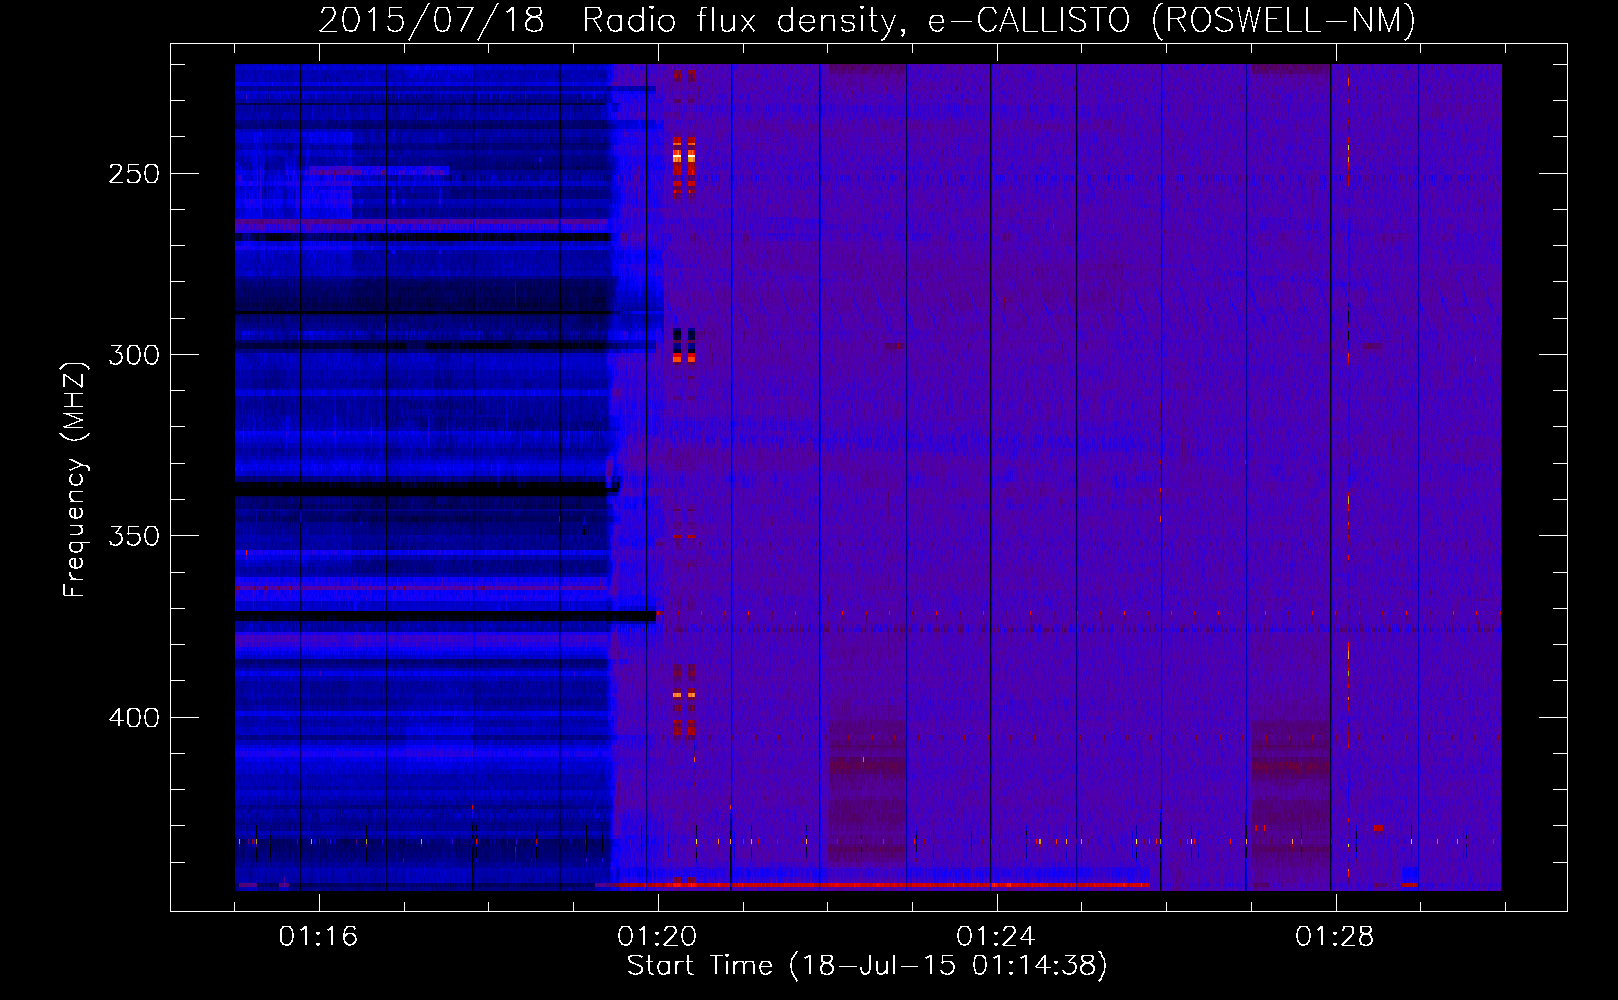Click the 250 frequency tick label

pos(134,174)
